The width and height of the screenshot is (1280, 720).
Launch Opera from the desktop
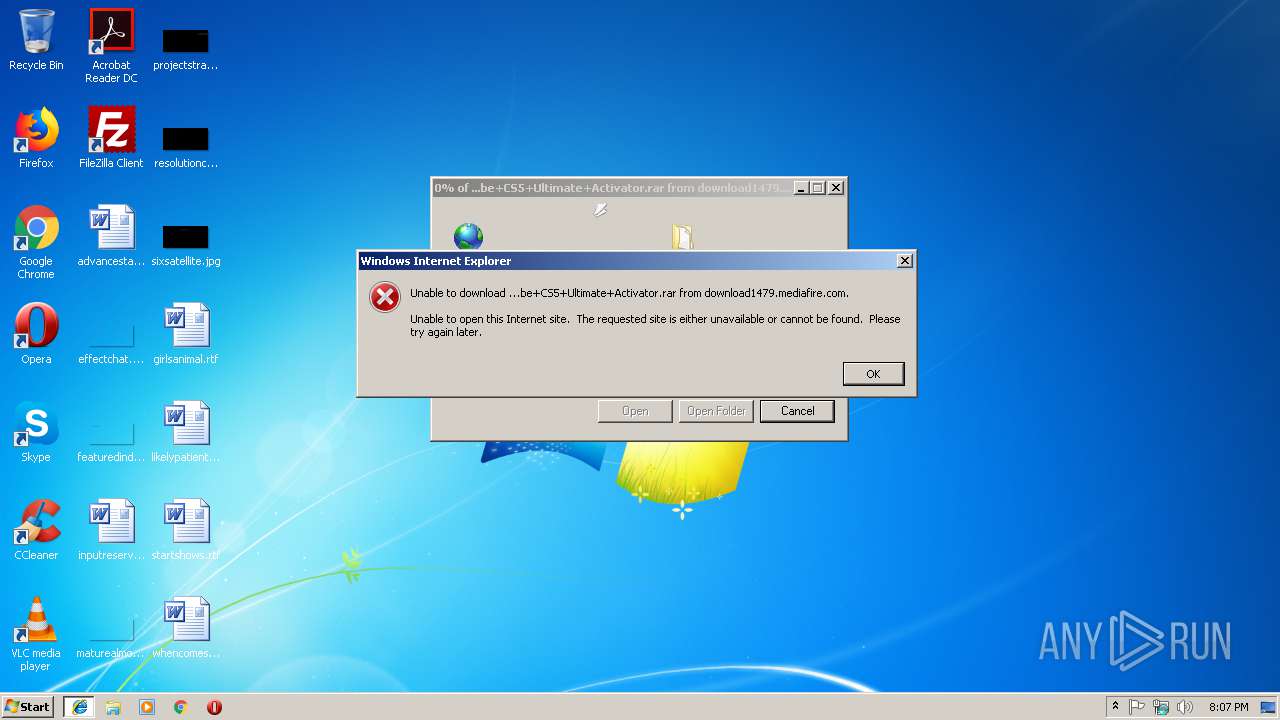click(36, 334)
